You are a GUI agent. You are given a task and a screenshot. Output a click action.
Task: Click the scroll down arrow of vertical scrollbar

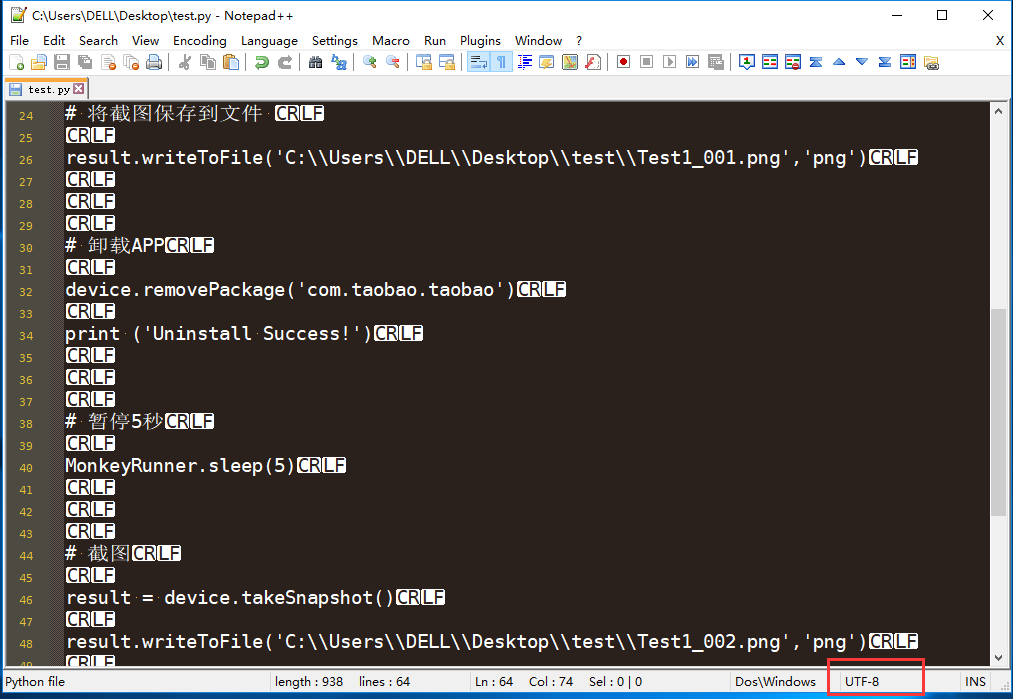pos(999,658)
